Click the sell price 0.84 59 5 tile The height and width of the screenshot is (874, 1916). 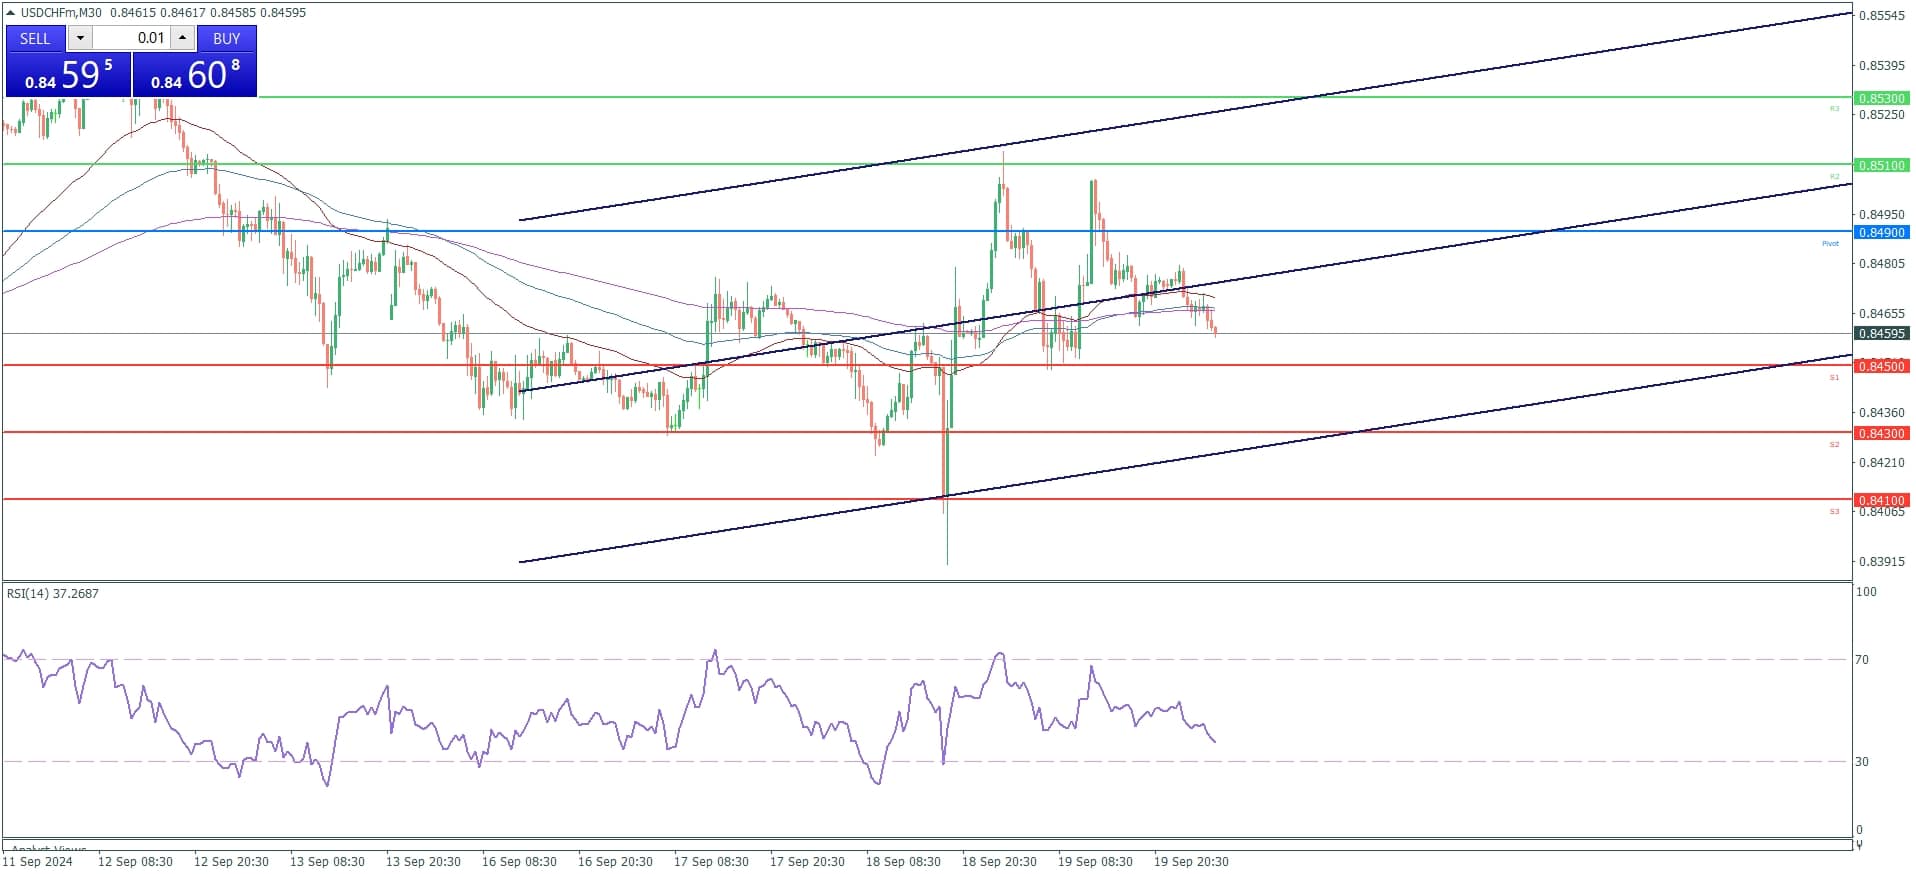click(x=68, y=75)
